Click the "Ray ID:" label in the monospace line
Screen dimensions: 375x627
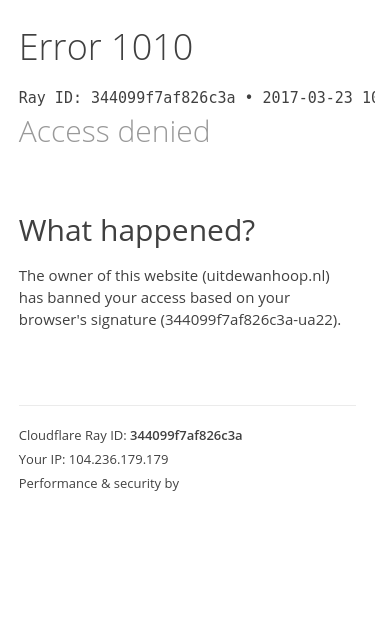pos(51,98)
